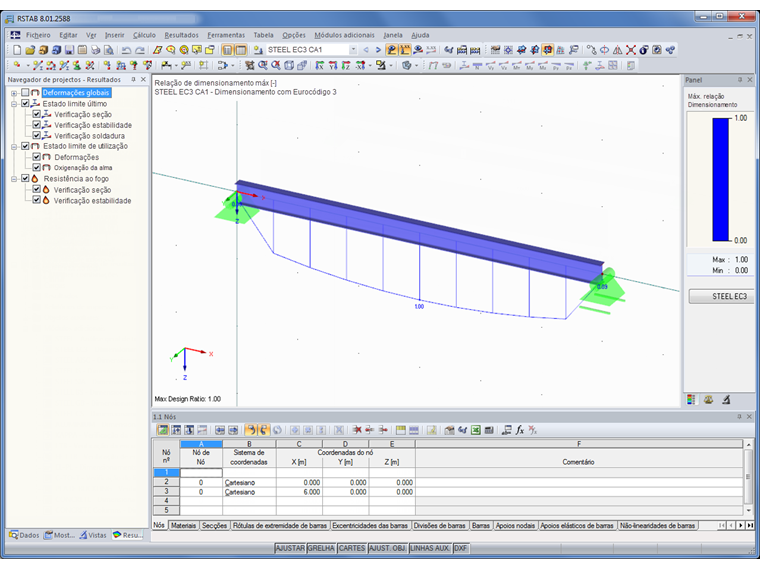Click the balance scale icon in Panel bottom
The height and width of the screenshot is (570, 760).
point(708,400)
